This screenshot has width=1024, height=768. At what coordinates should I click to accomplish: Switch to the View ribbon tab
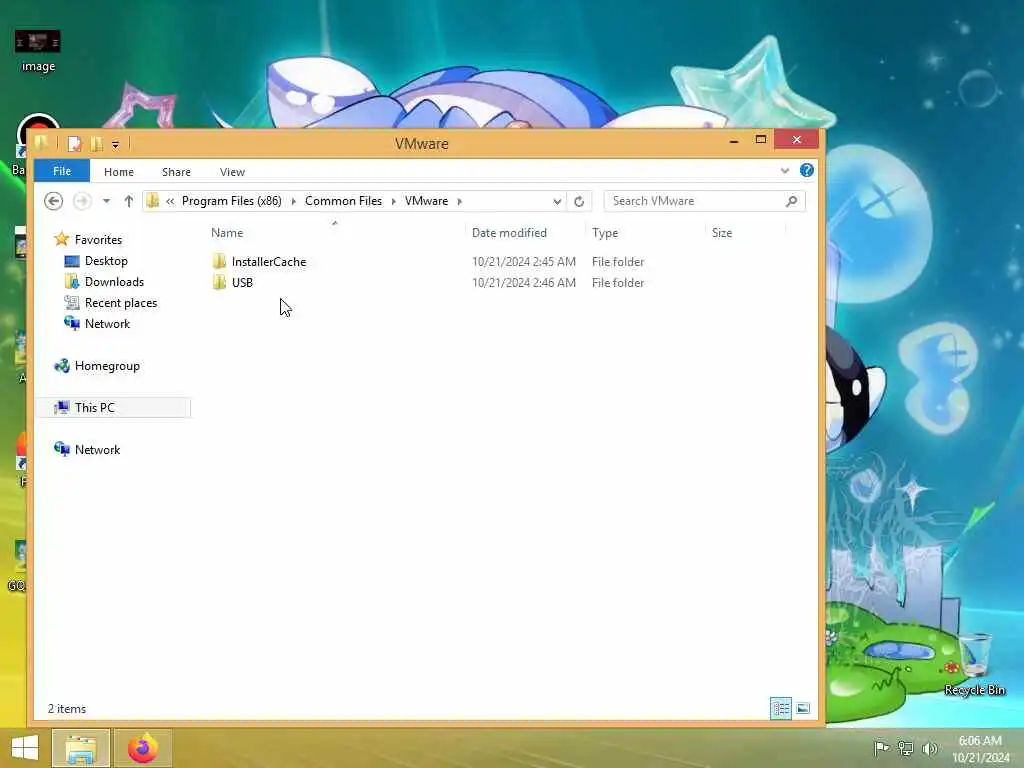[232, 172]
